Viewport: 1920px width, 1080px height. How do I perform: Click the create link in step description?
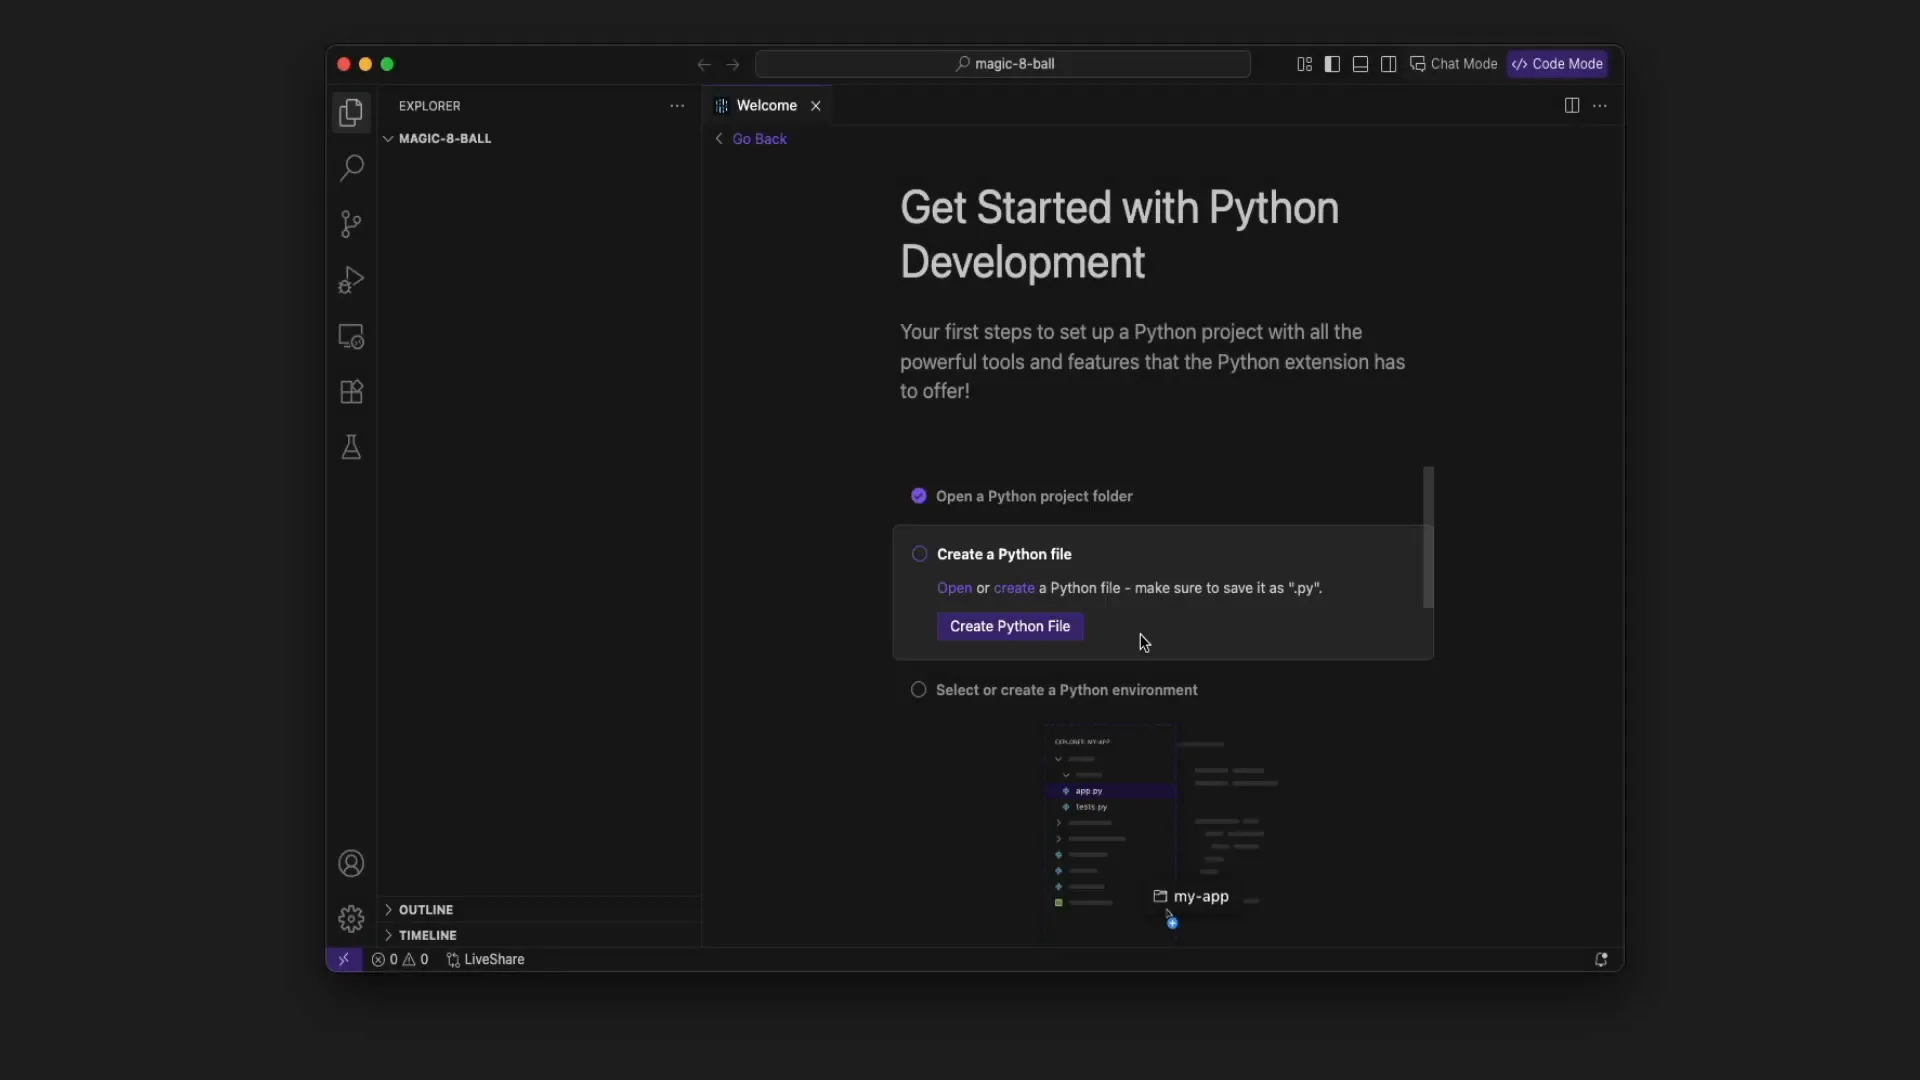point(1014,588)
